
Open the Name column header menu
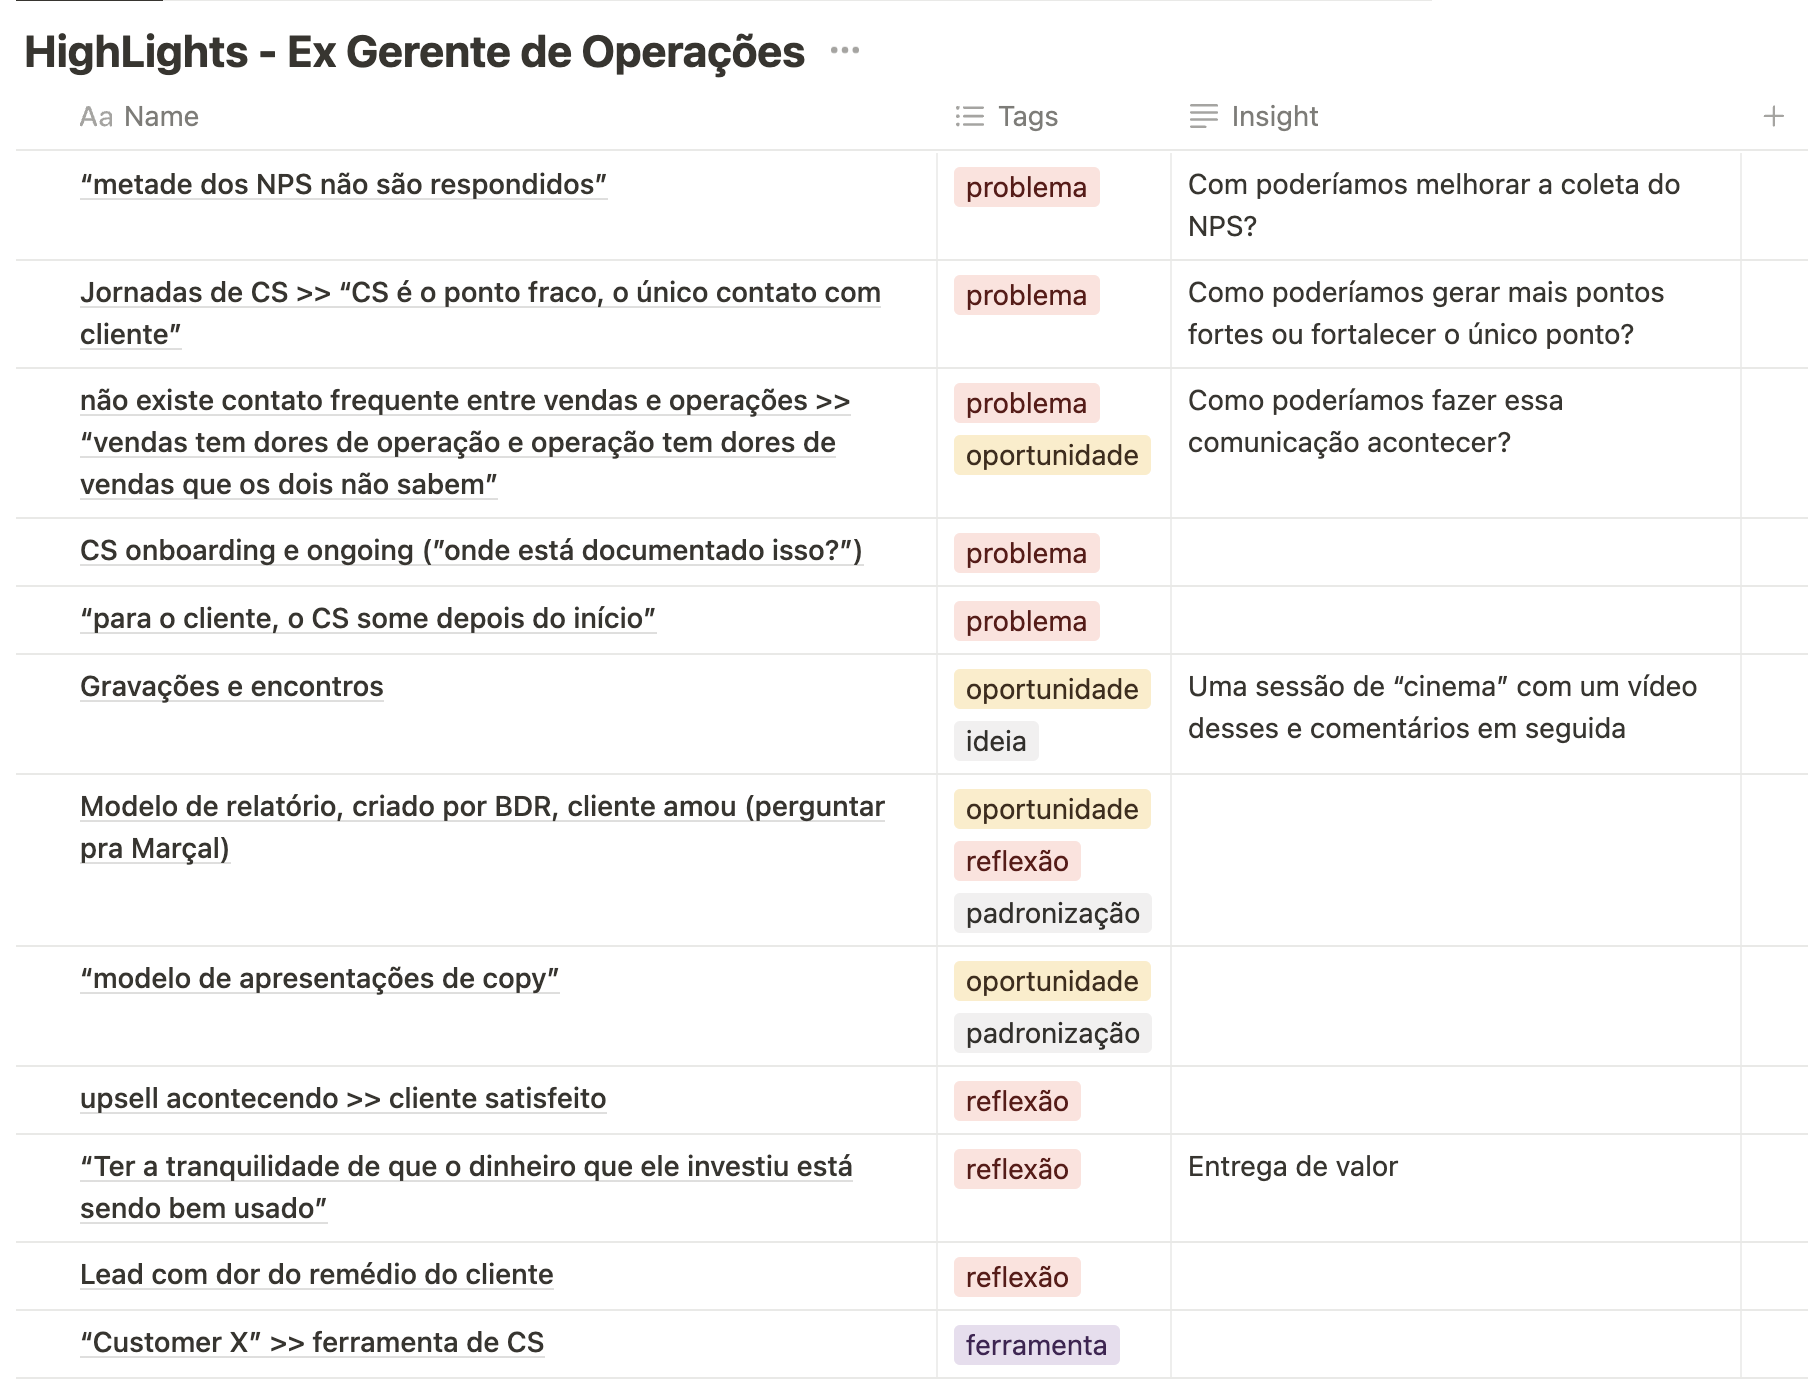click(x=161, y=117)
